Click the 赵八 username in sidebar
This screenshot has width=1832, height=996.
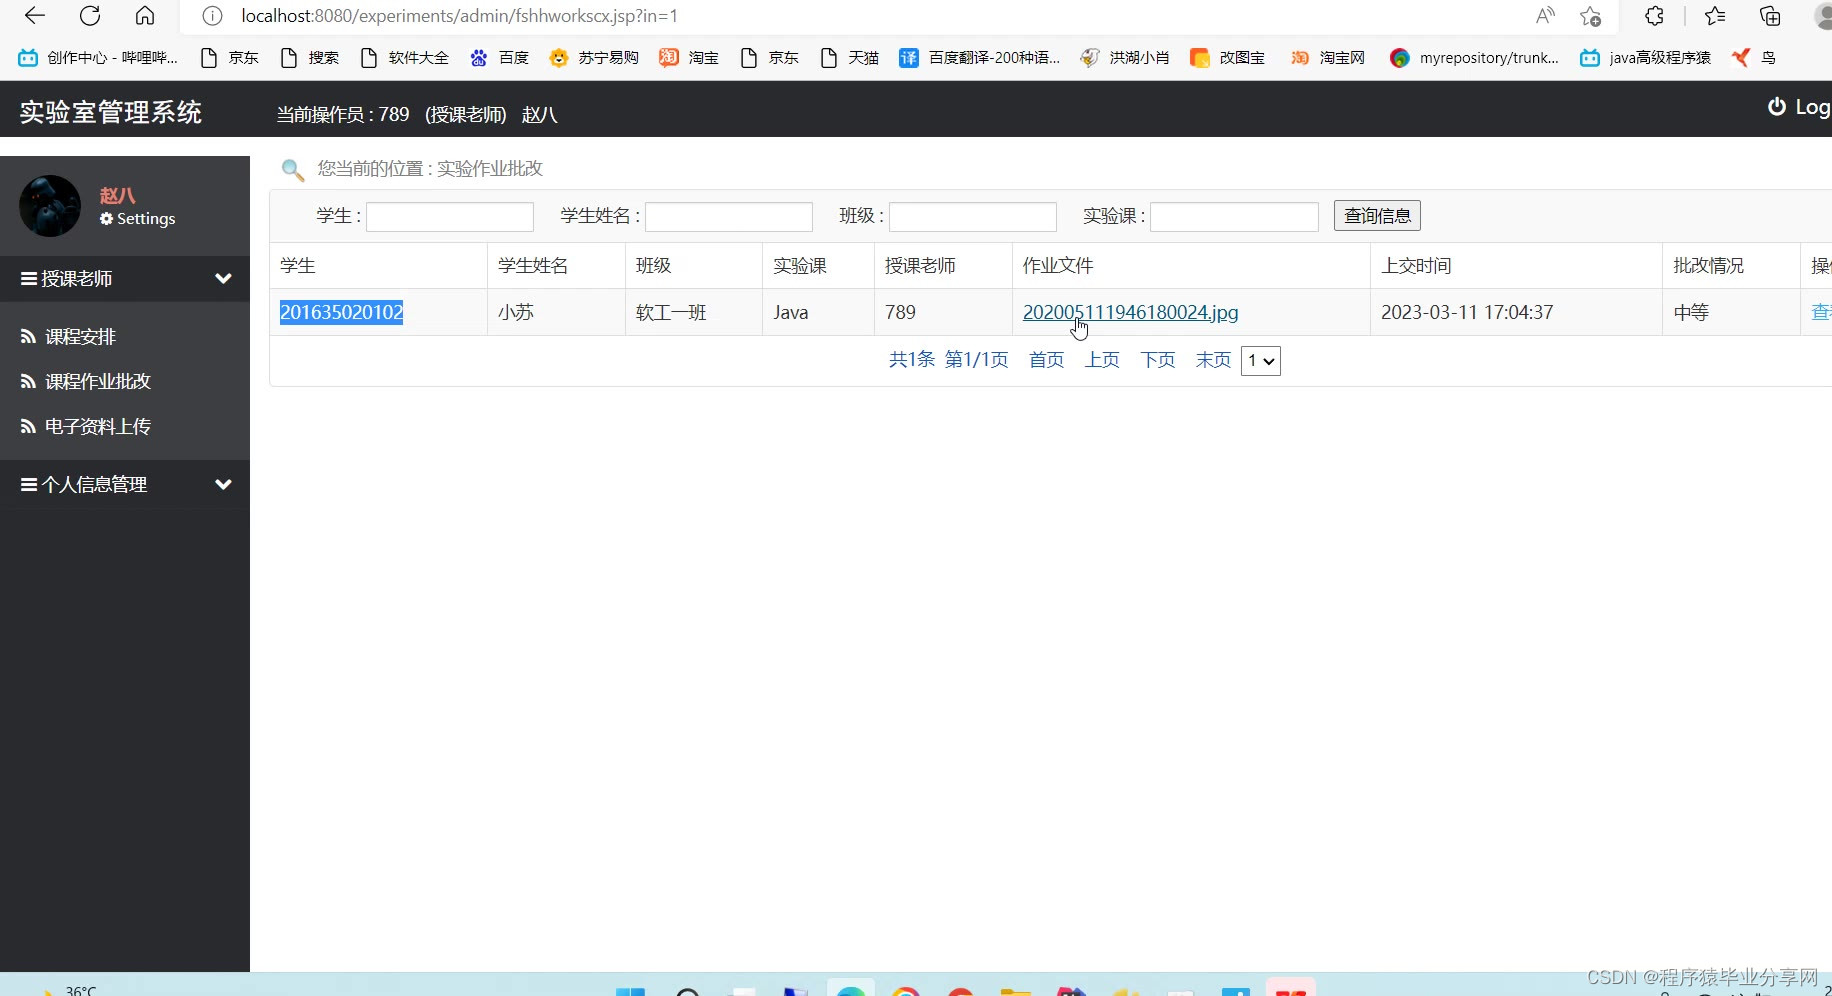(117, 196)
